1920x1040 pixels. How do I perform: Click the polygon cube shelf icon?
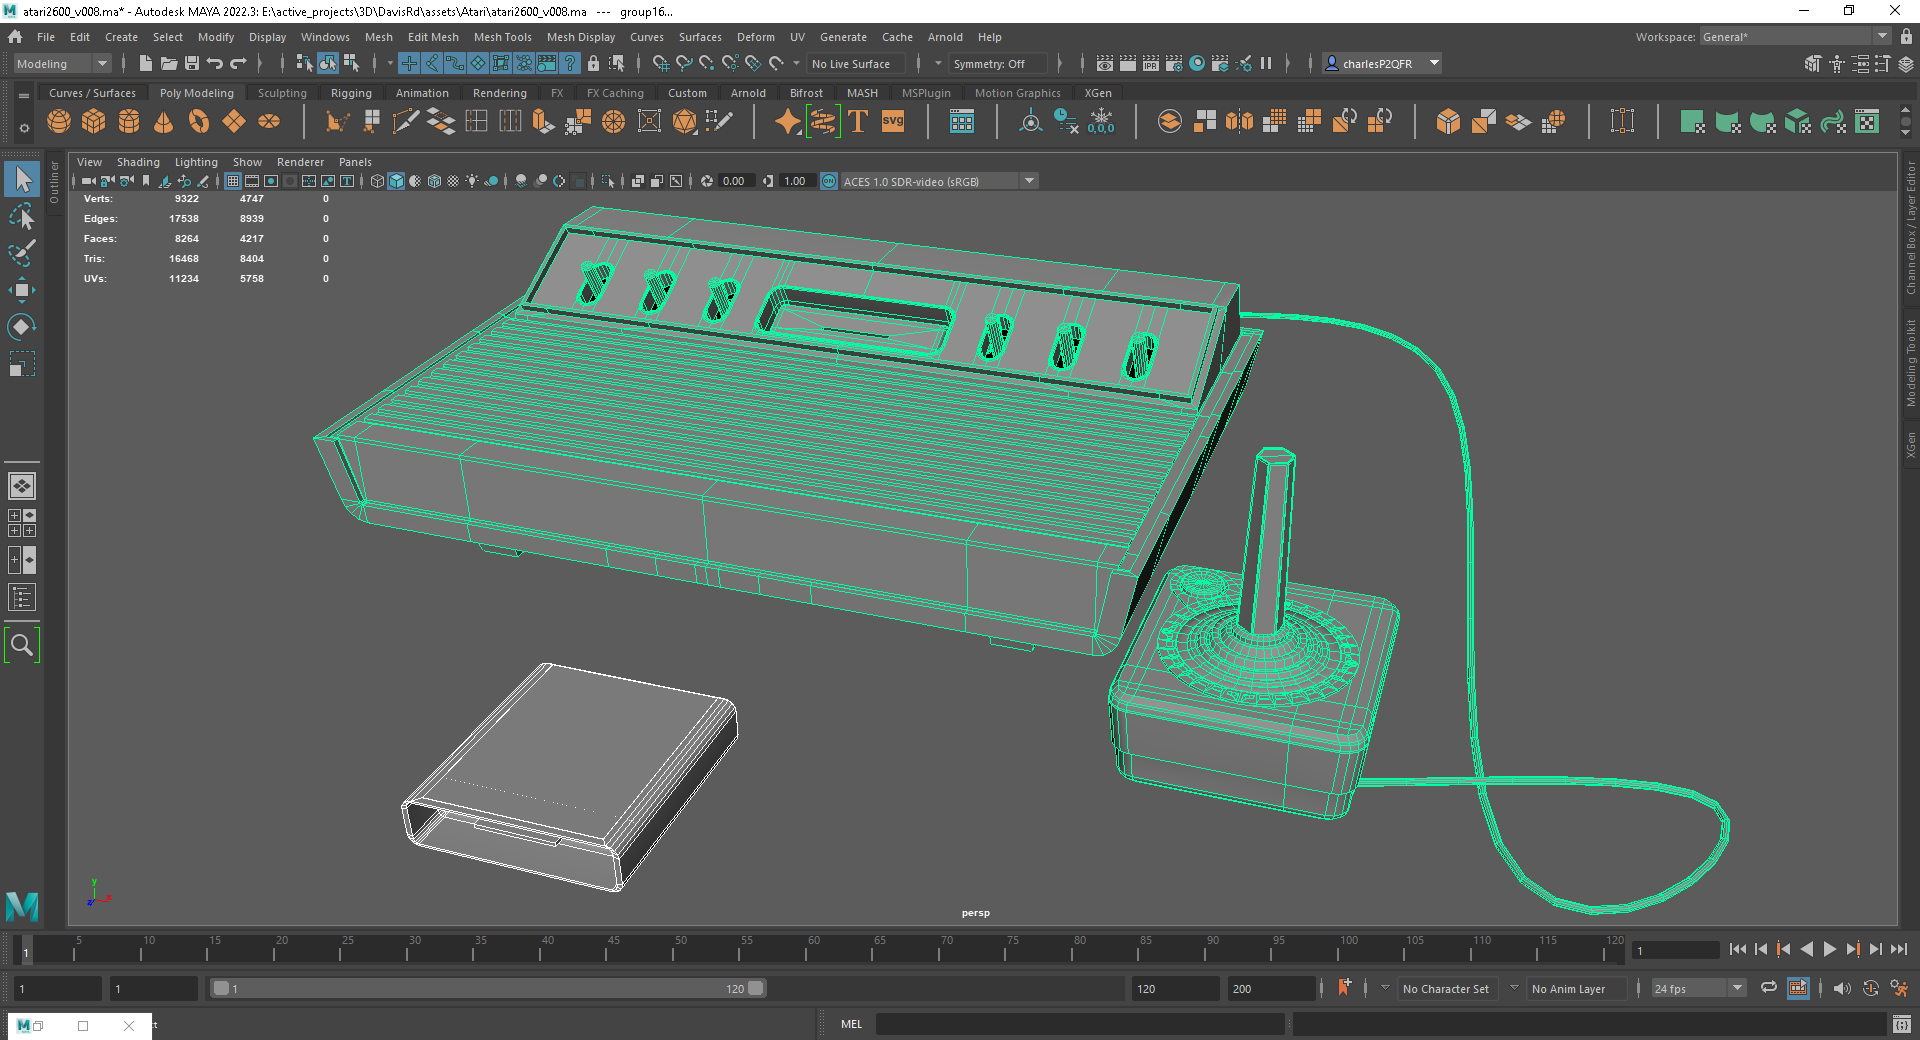[94, 122]
